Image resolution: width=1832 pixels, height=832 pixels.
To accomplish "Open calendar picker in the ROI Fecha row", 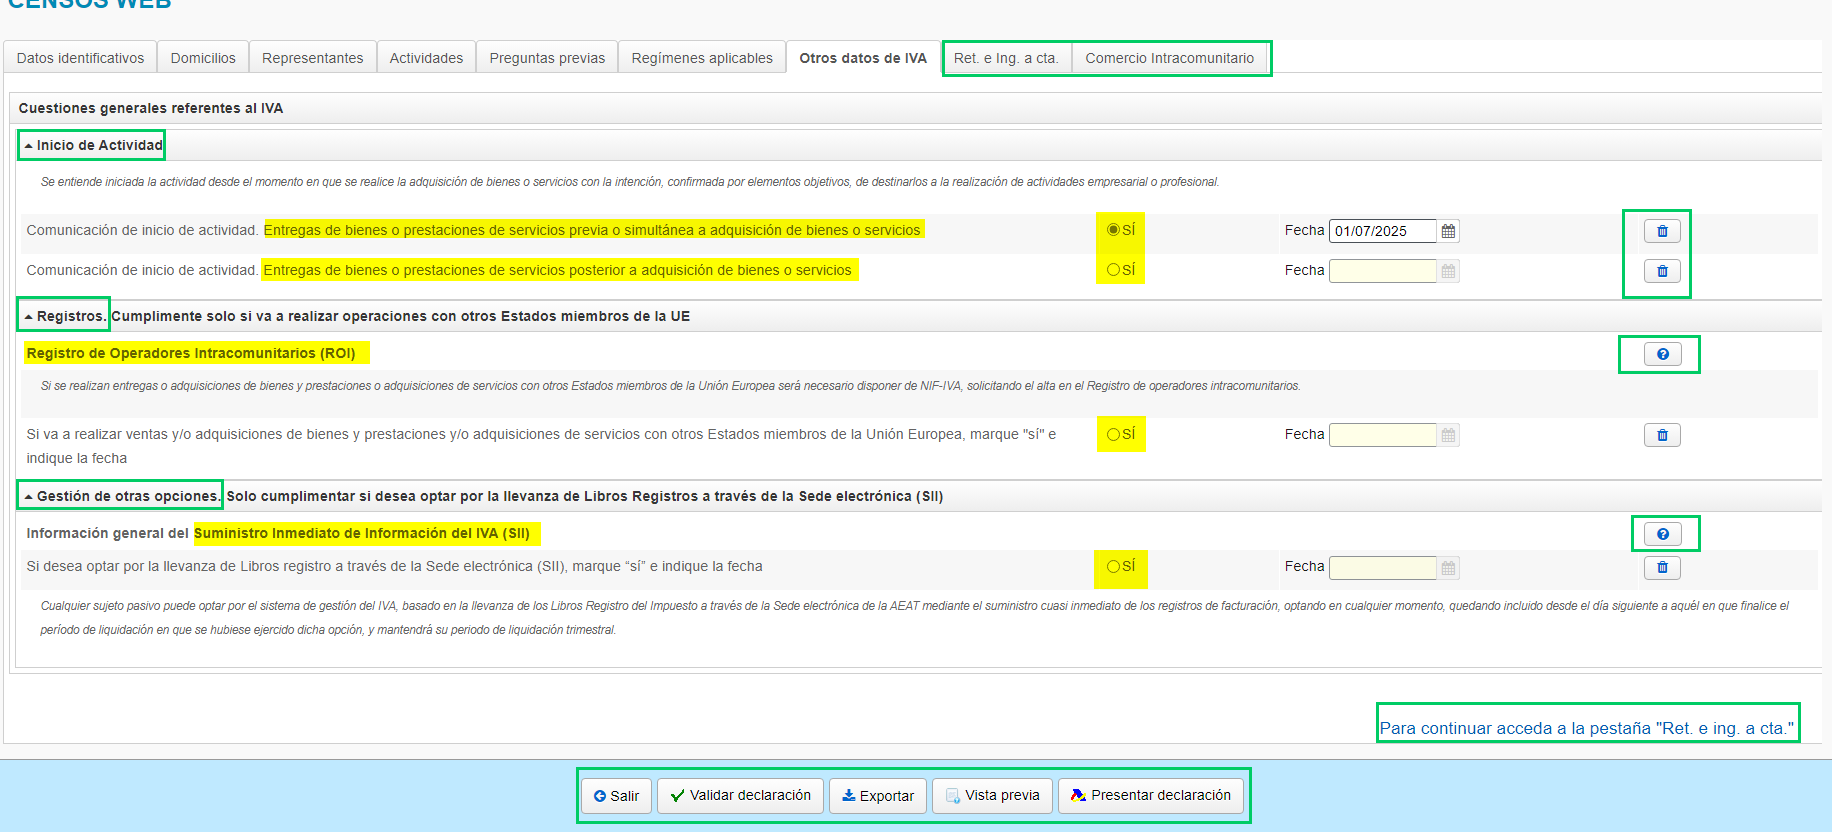I will click(1448, 435).
